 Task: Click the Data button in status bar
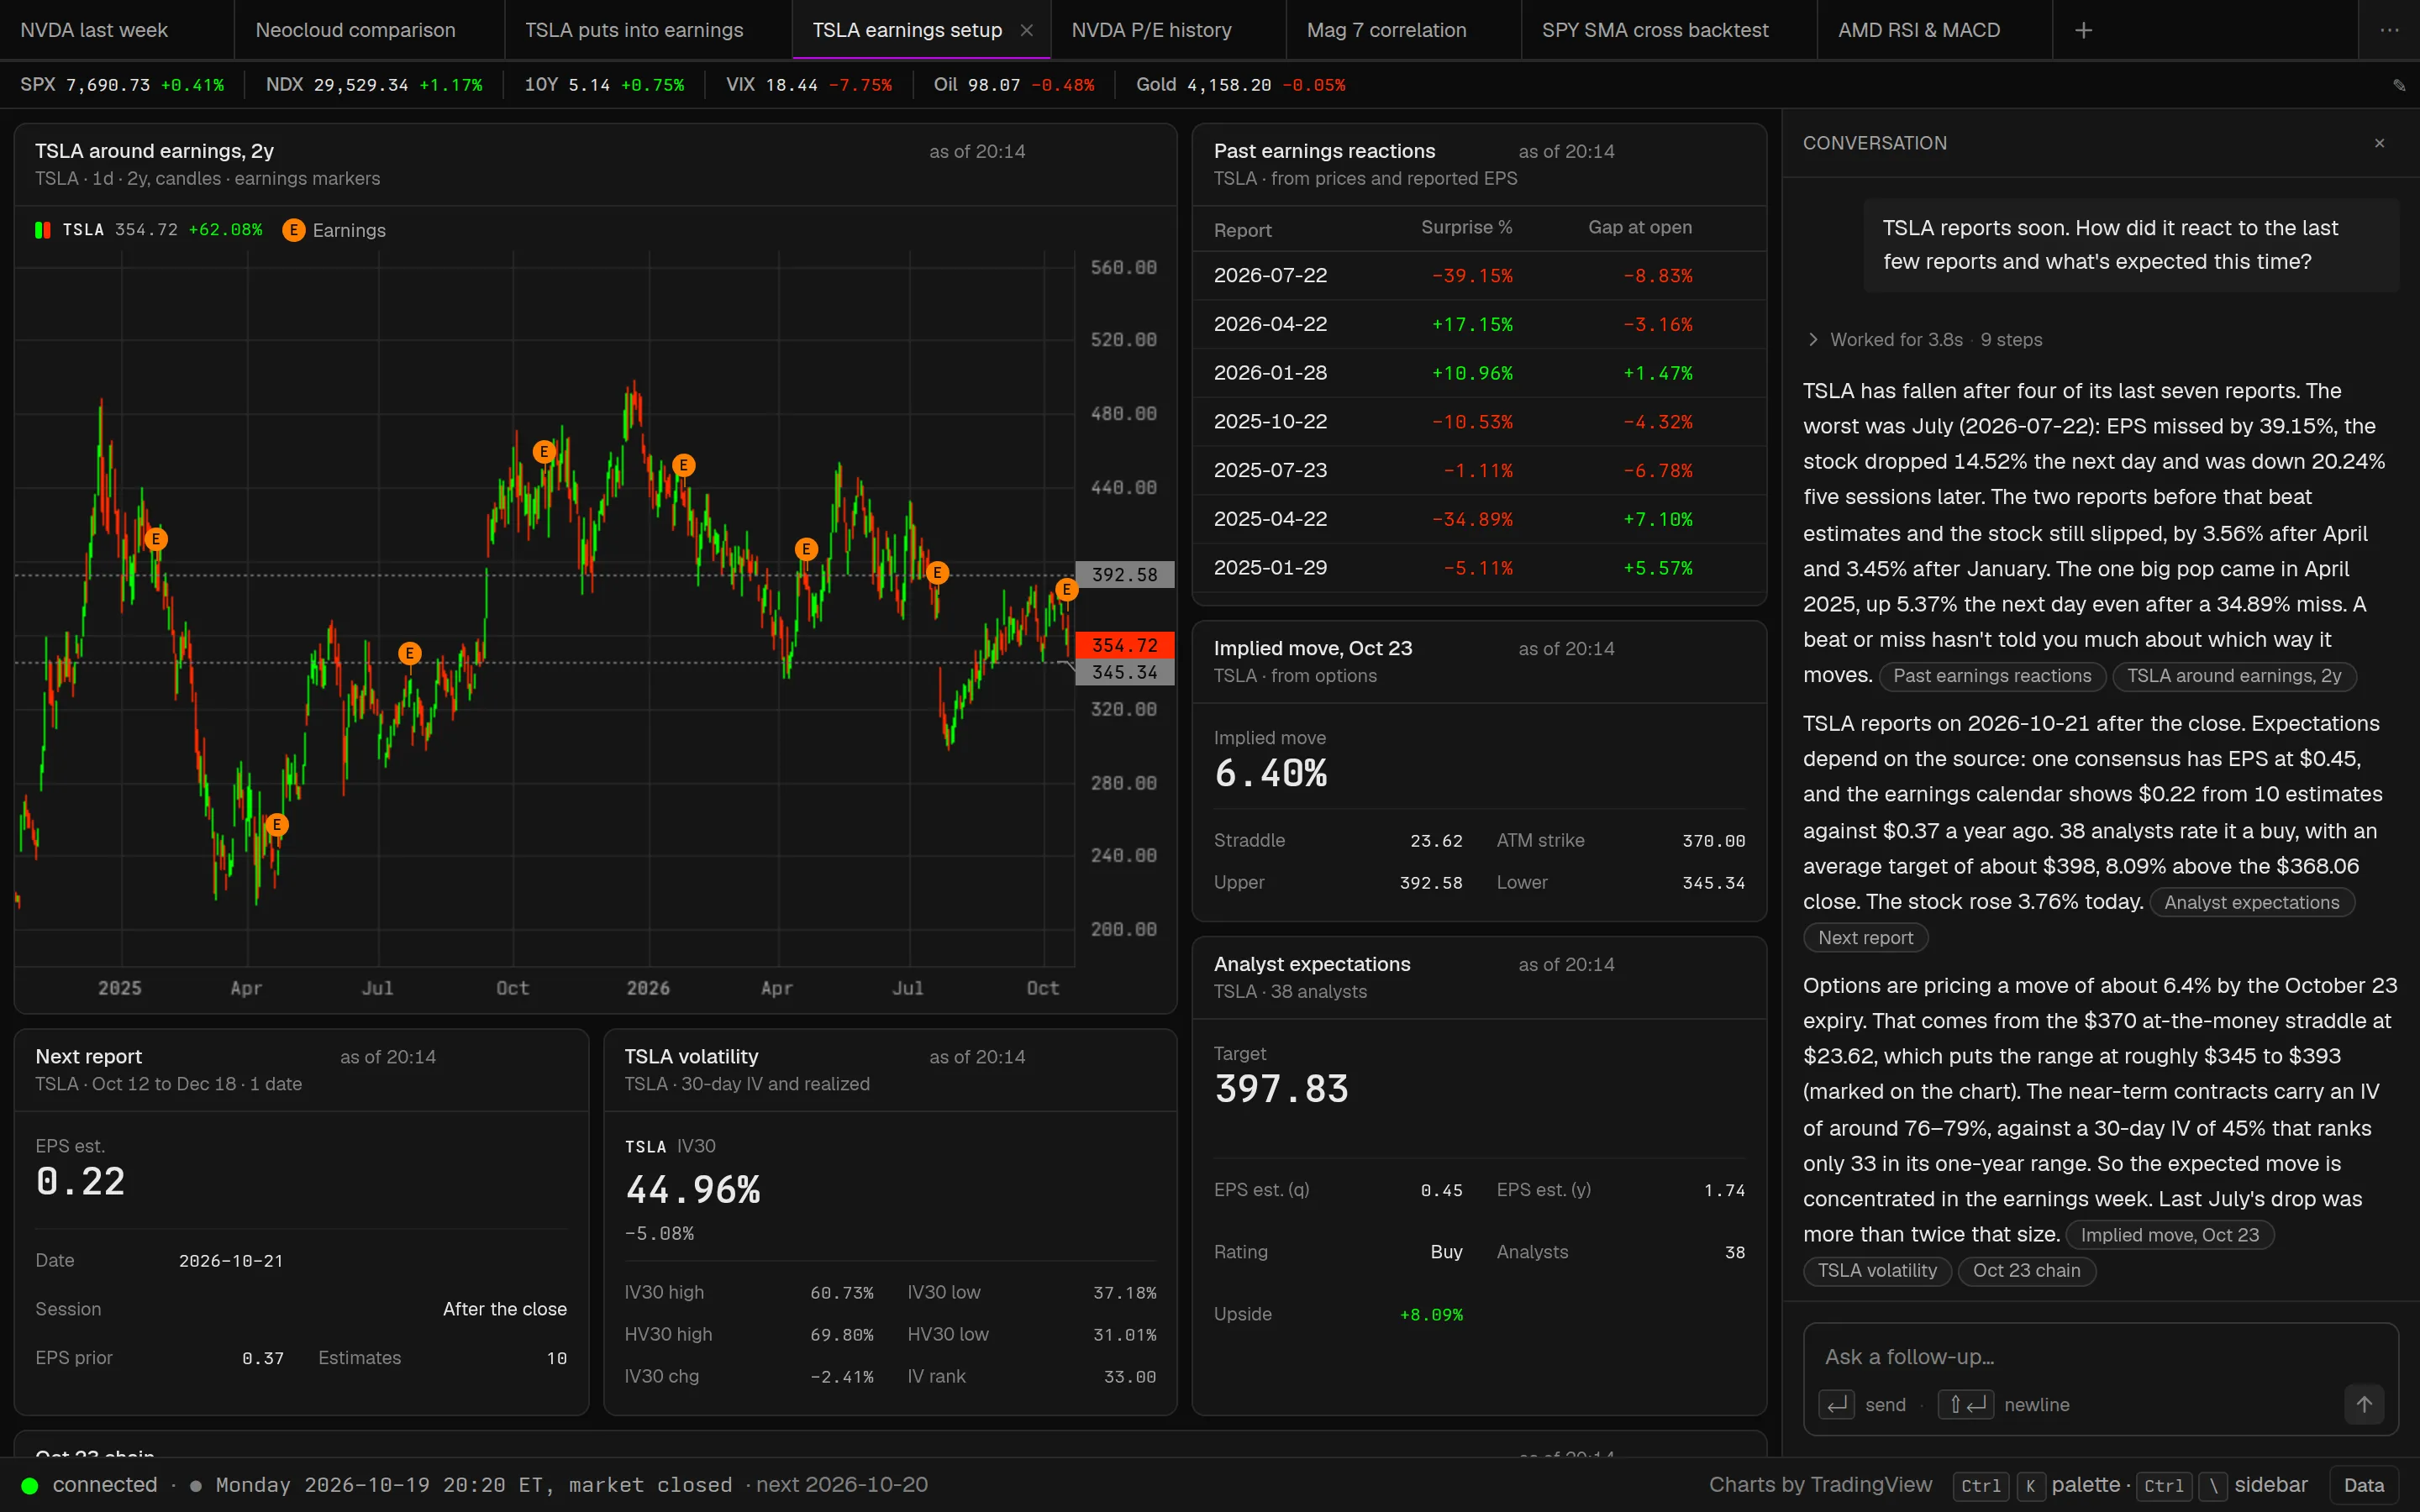tap(2363, 1485)
